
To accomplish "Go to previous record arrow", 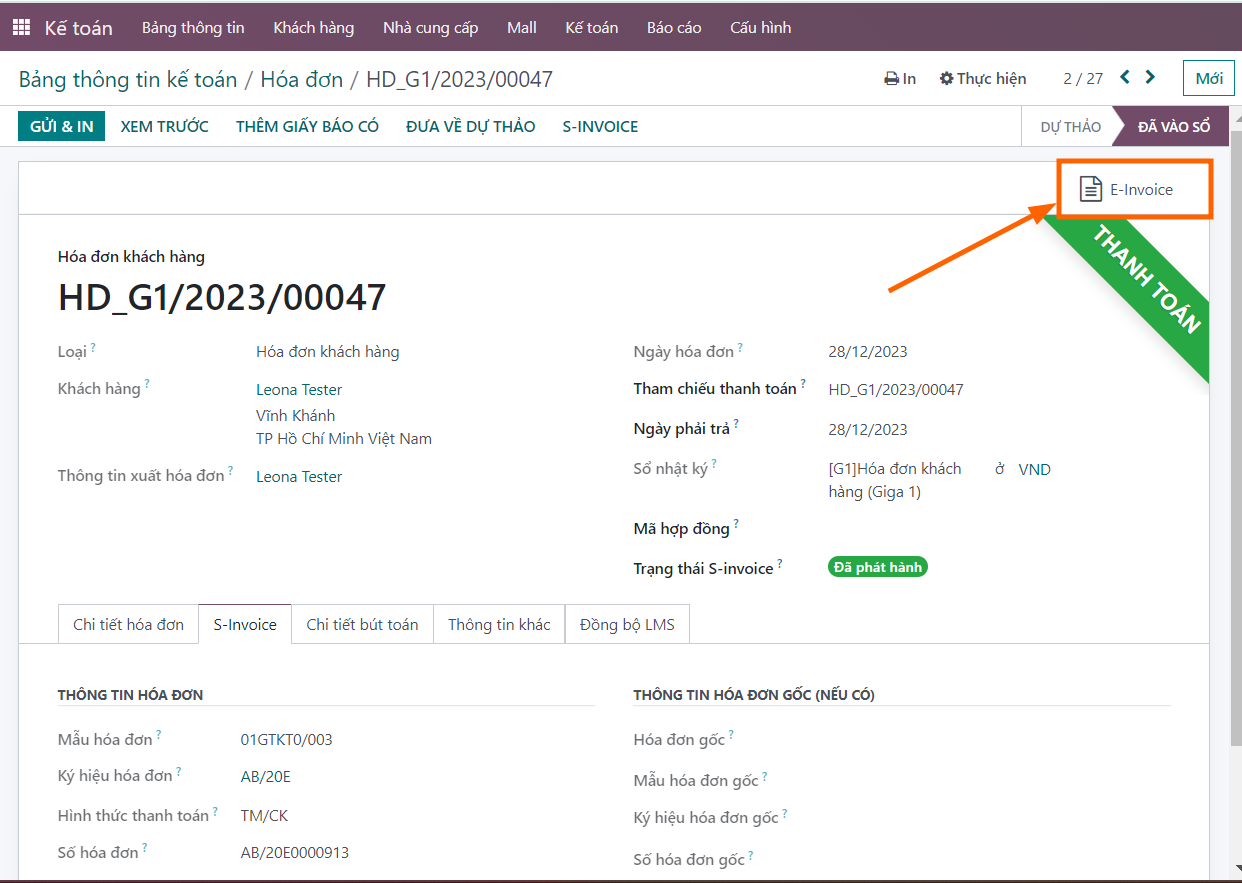I will pyautogui.click(x=1125, y=77).
